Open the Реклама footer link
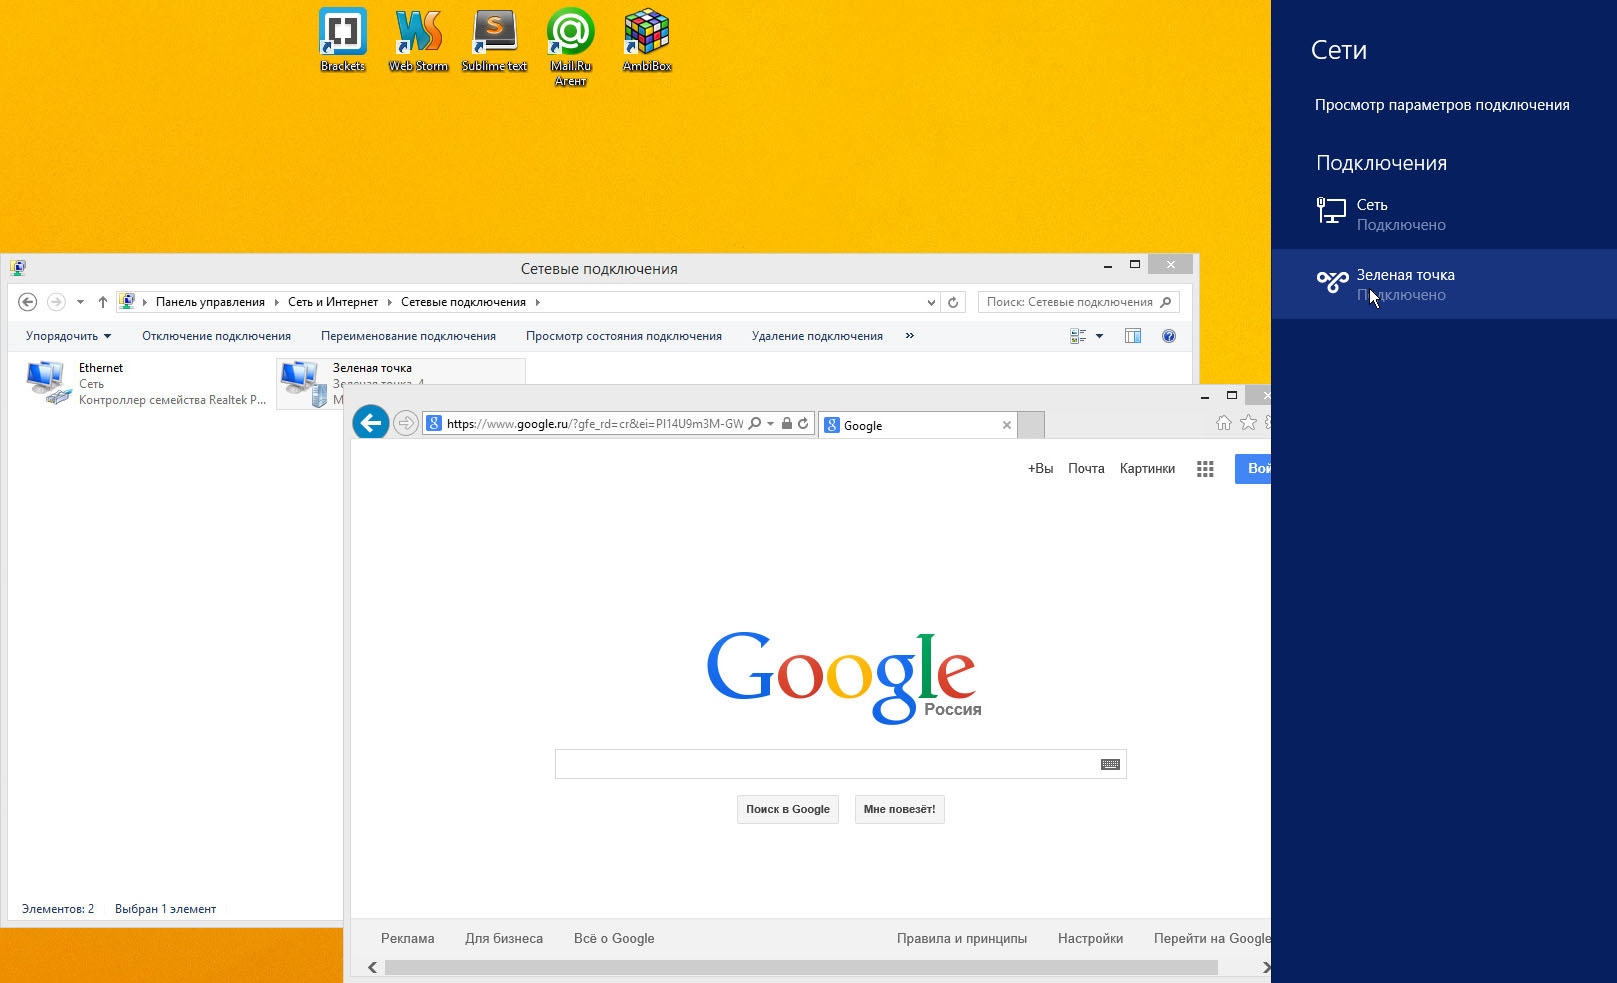This screenshot has width=1617, height=983. [408, 938]
